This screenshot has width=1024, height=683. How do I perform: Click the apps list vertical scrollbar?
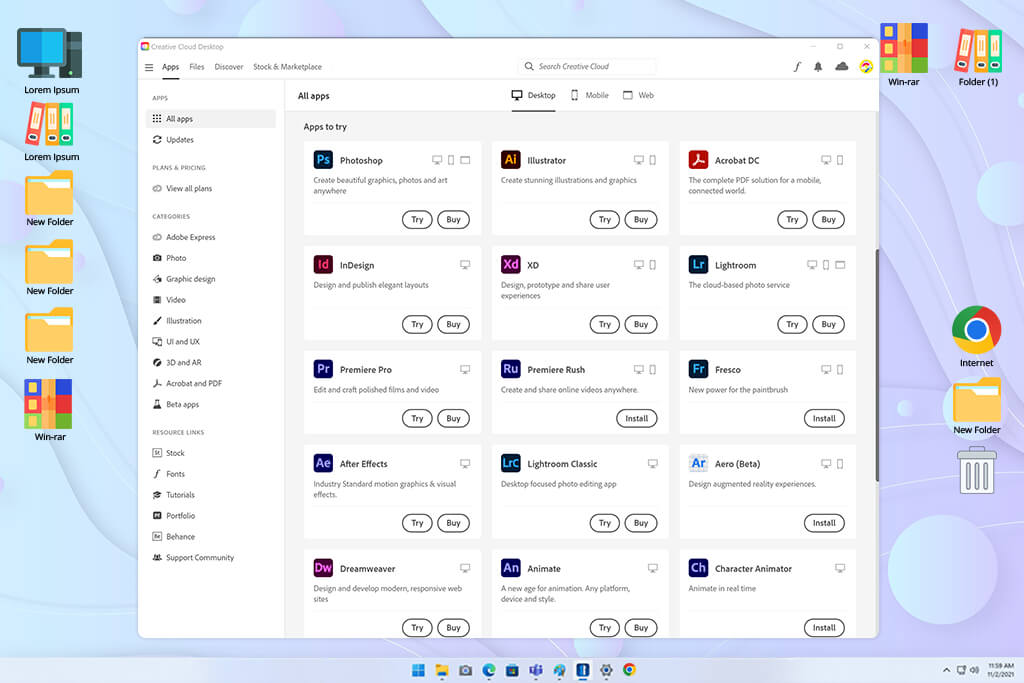[876, 366]
